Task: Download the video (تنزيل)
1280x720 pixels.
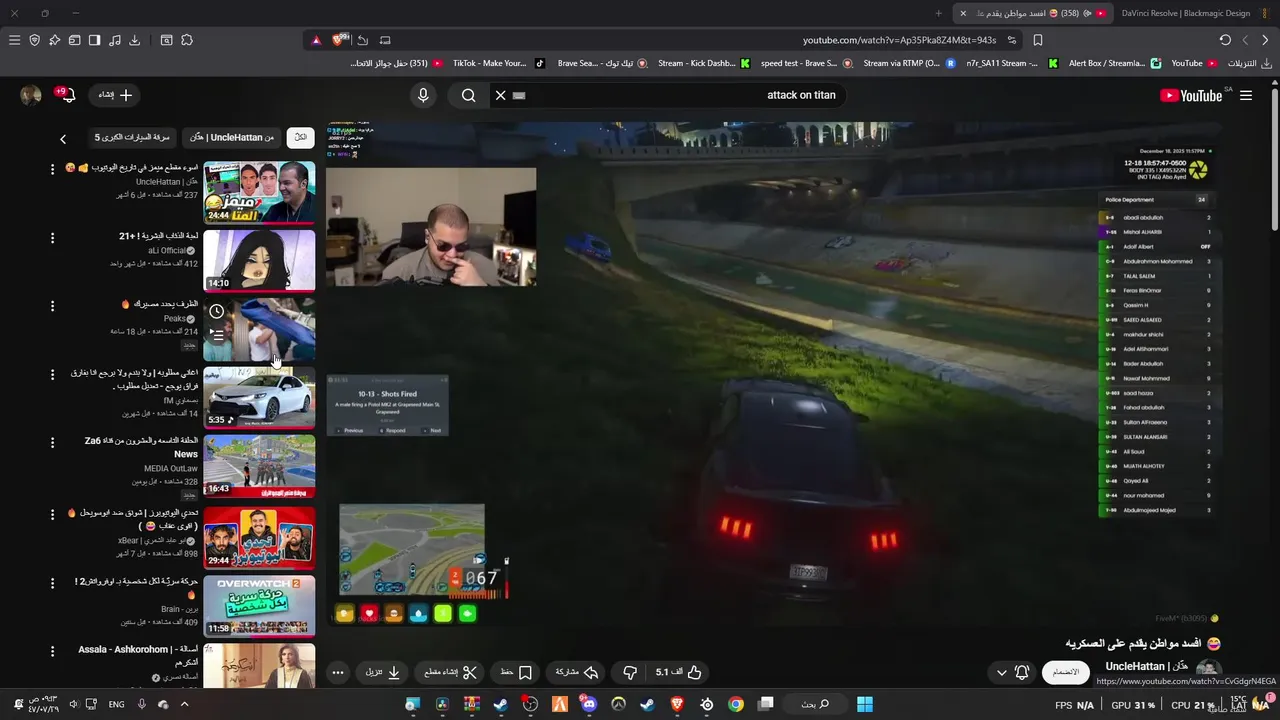Action: click(x=383, y=672)
